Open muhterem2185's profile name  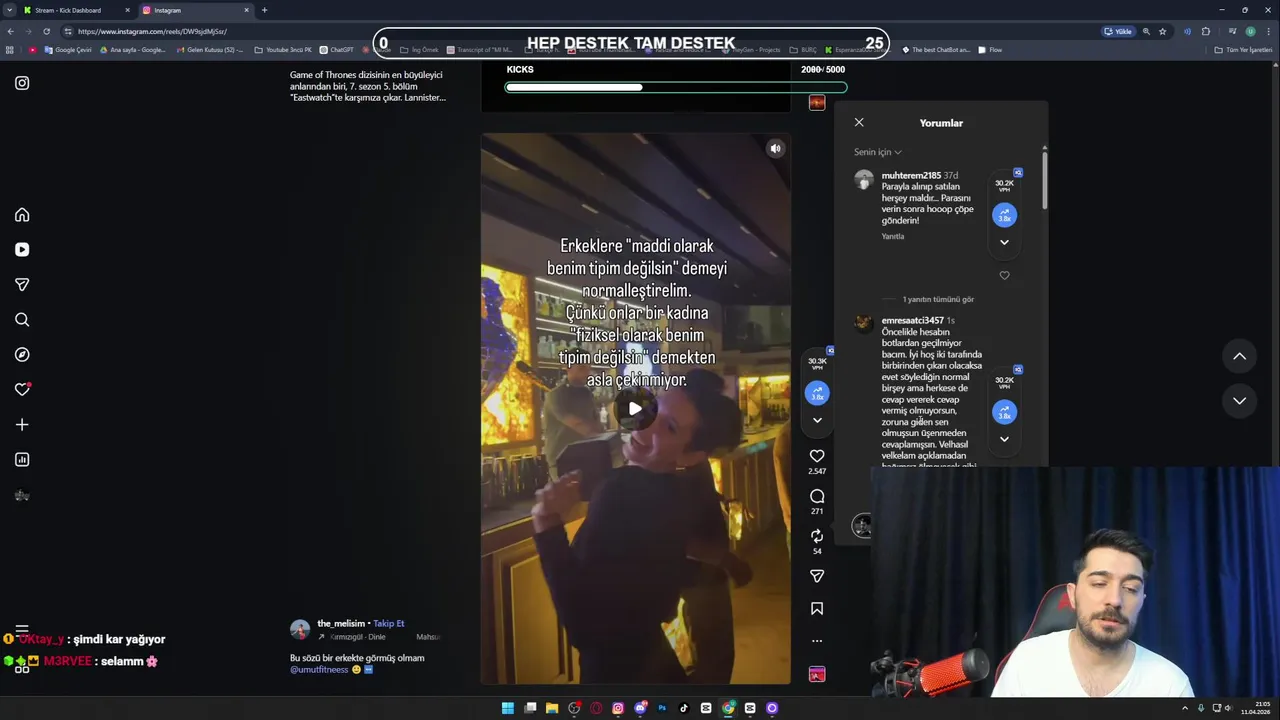(911, 176)
